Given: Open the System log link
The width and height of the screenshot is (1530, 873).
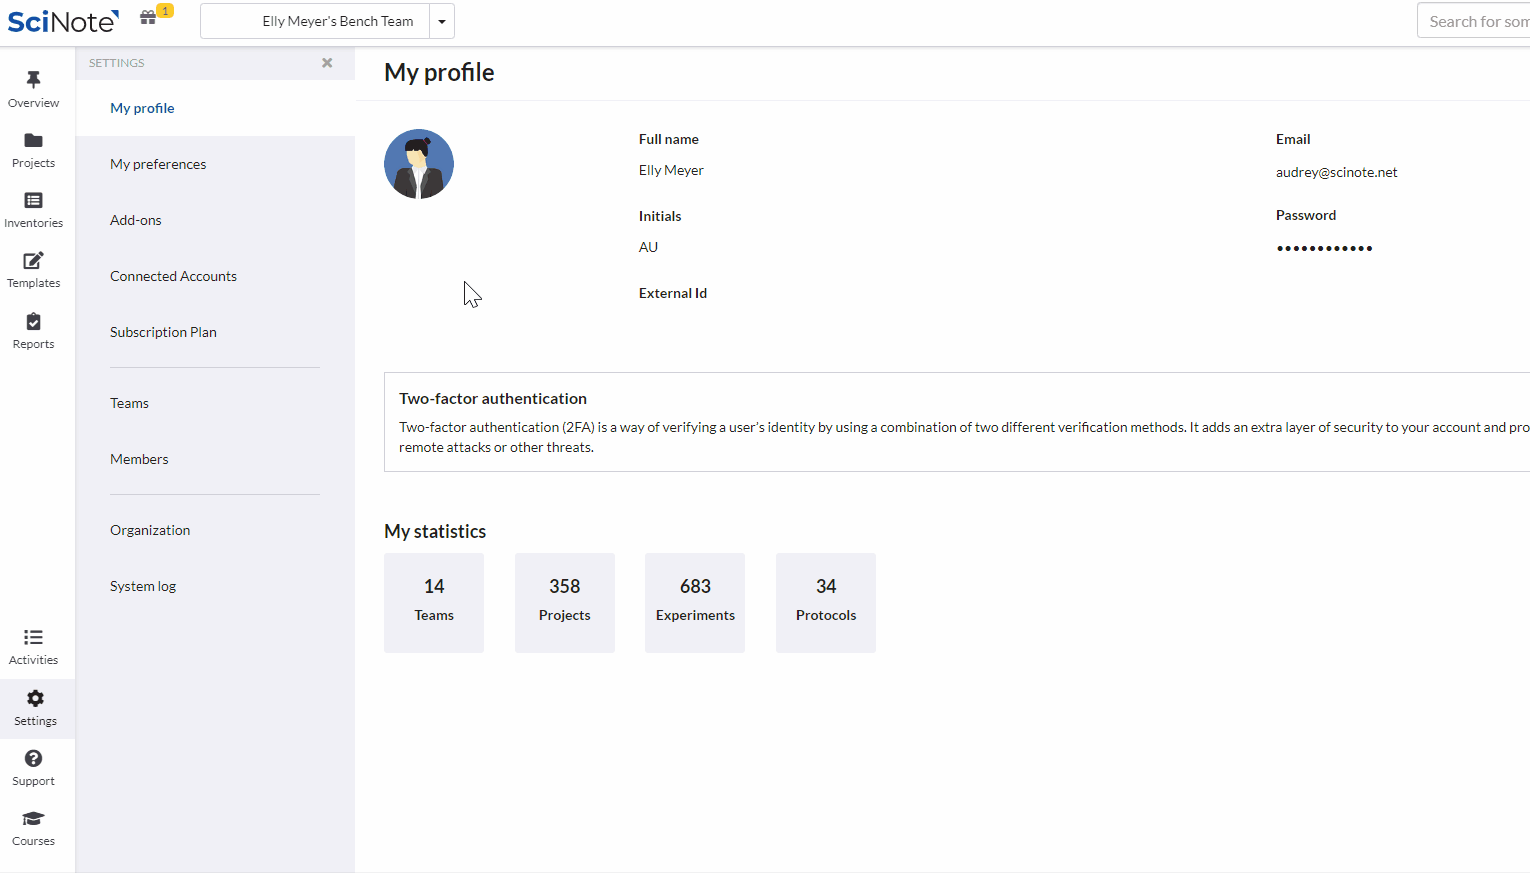Looking at the screenshot, I should tap(143, 586).
